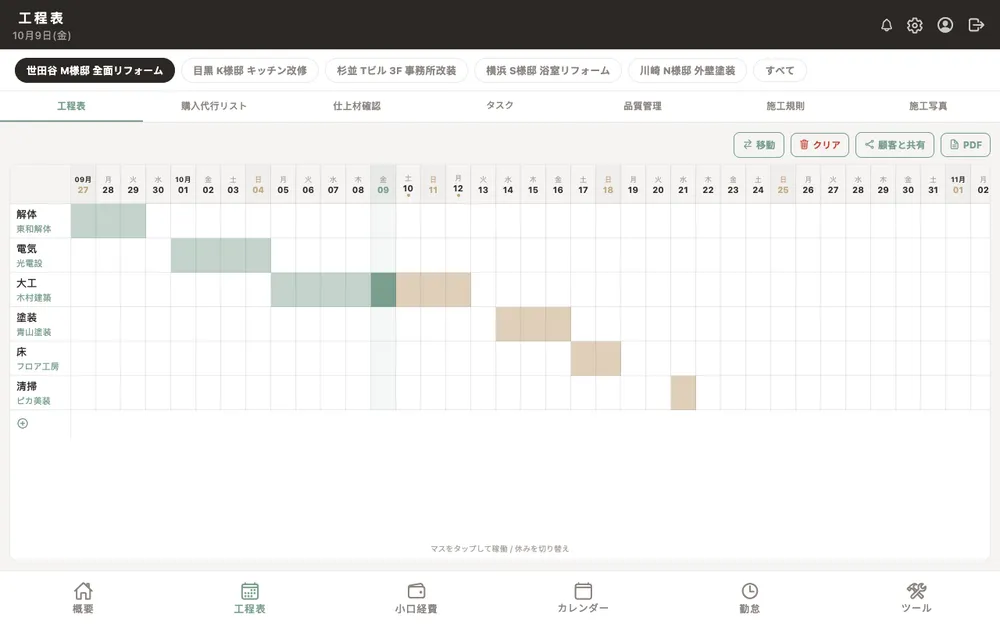Add a new trade row with plus icon
The height and width of the screenshot is (625, 1000).
(22, 423)
